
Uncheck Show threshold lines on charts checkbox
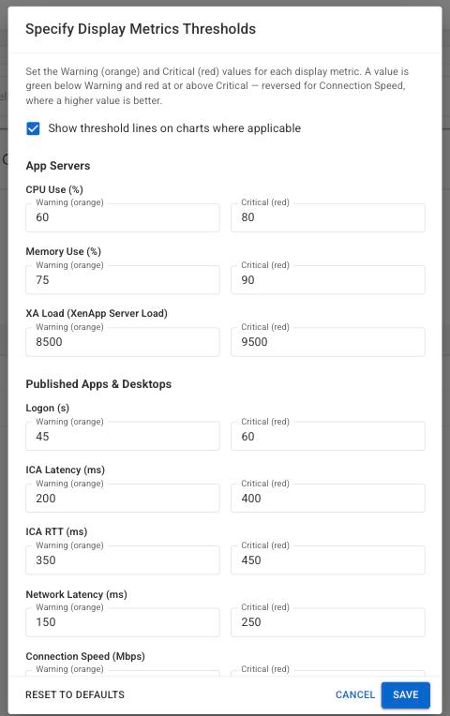point(33,128)
